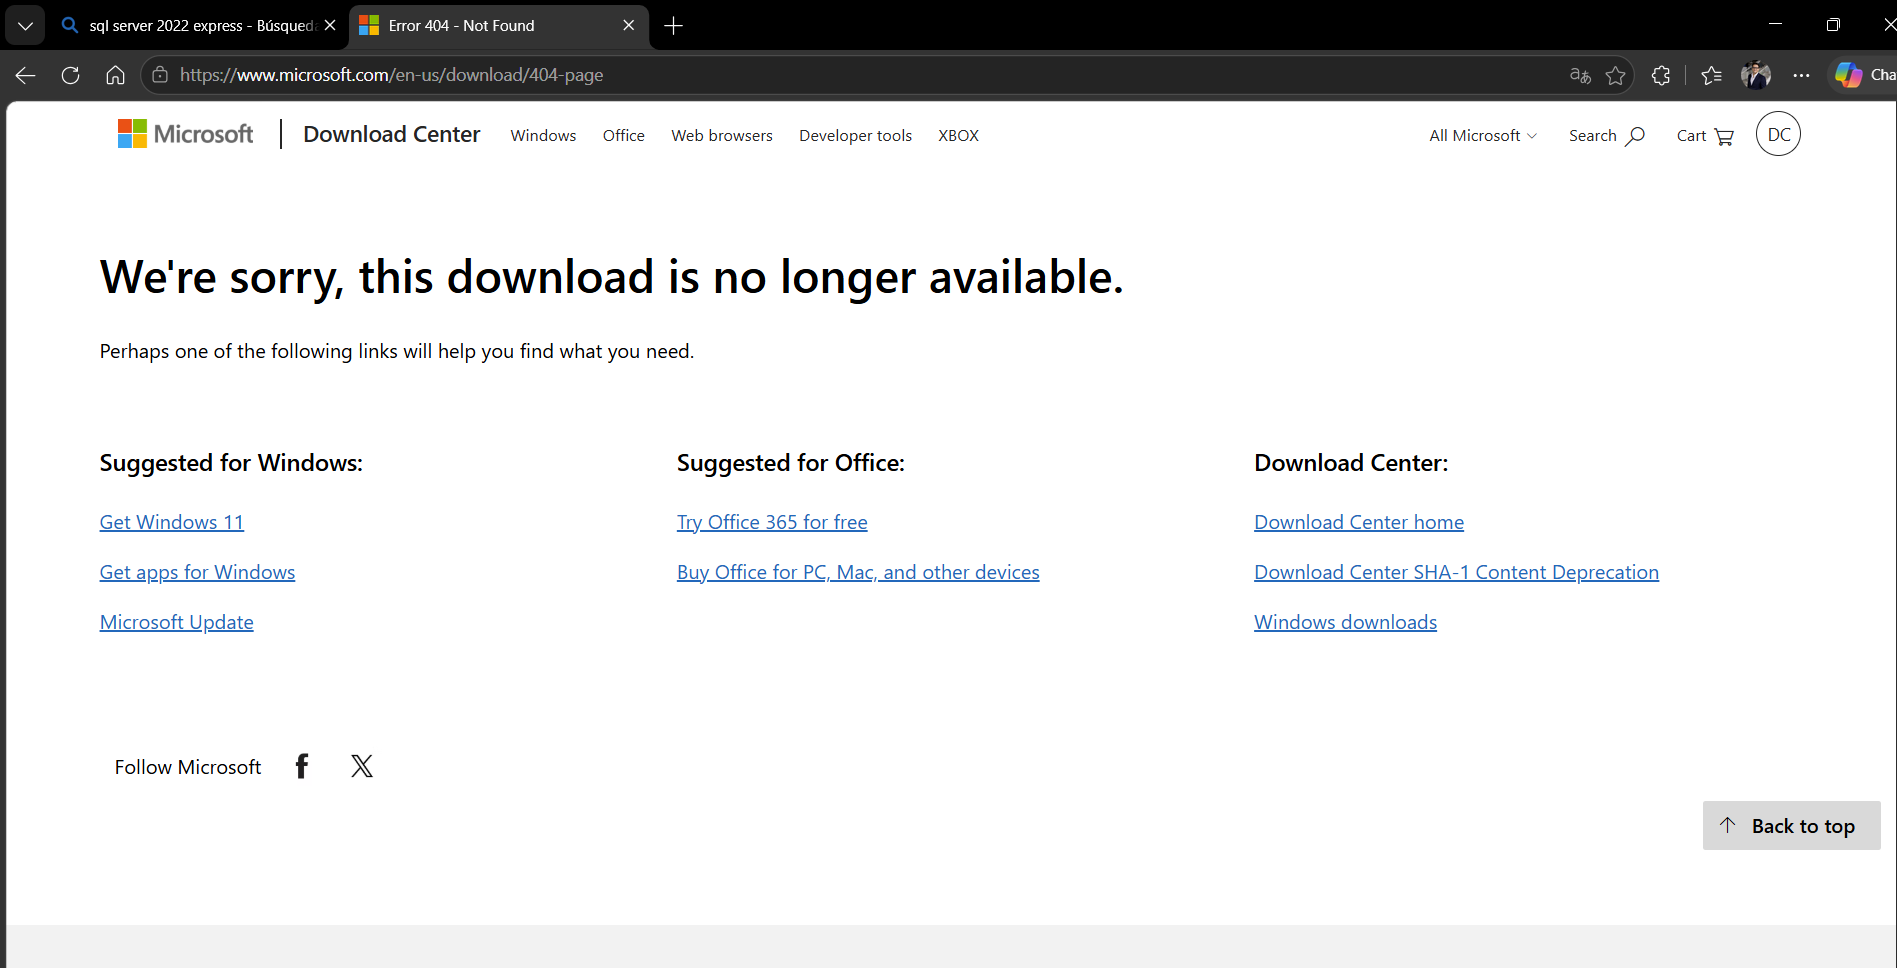Image resolution: width=1897 pixels, height=968 pixels.
Task: Go to Download Center heading link
Action: tap(392, 134)
